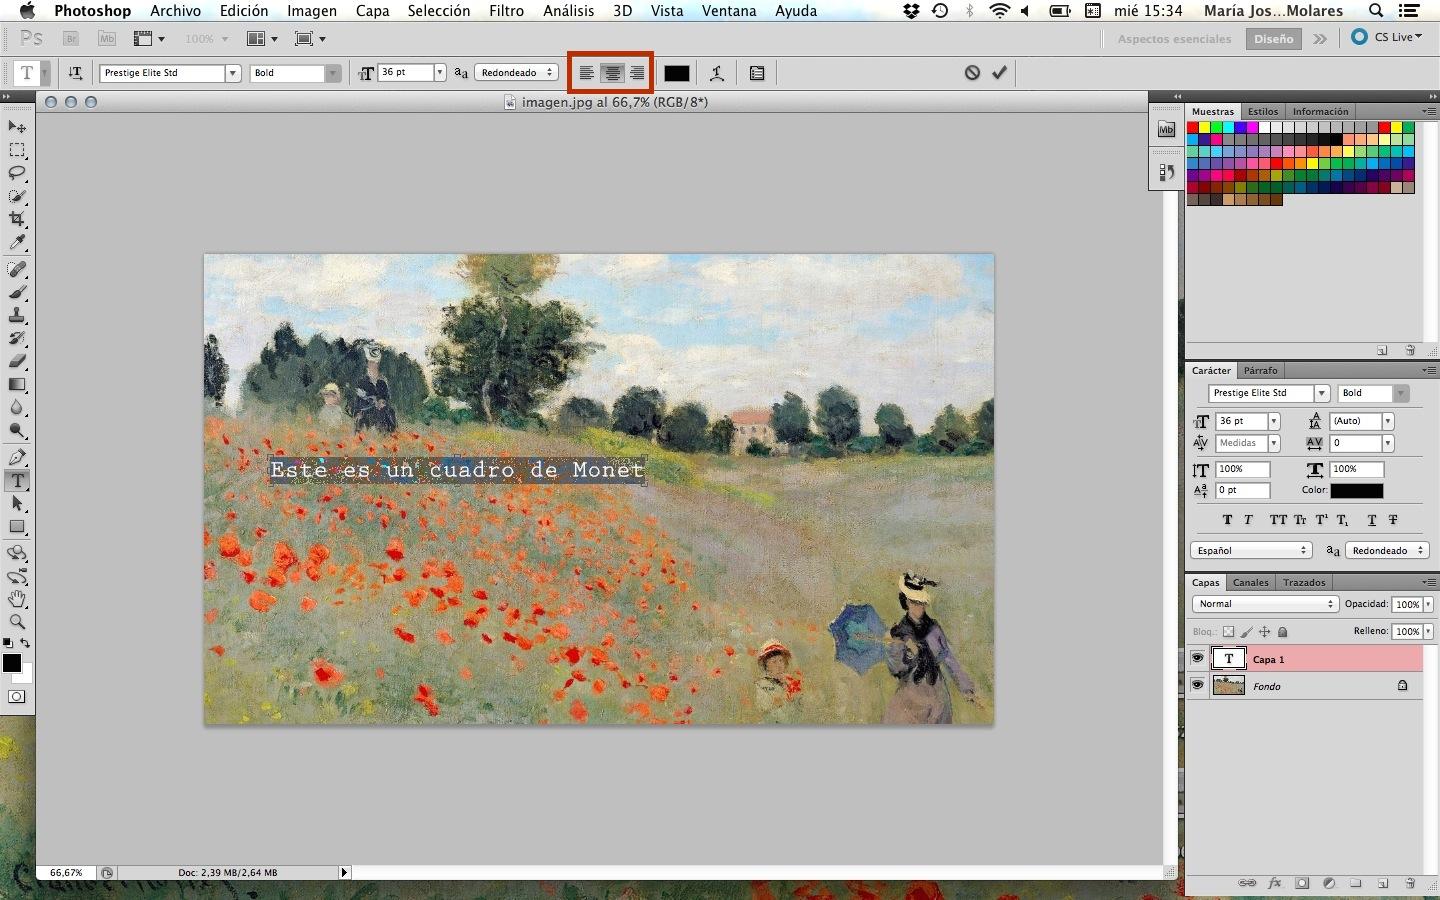Expand the Normal blend mode dropdown
The width and height of the screenshot is (1440, 900).
1265,604
